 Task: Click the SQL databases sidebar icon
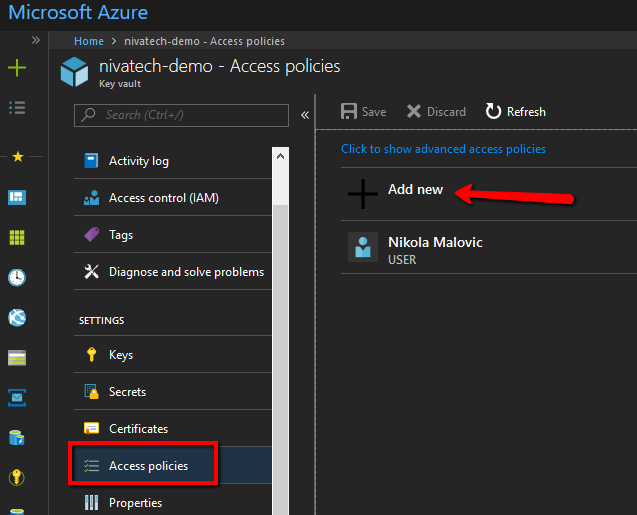pos(17,438)
